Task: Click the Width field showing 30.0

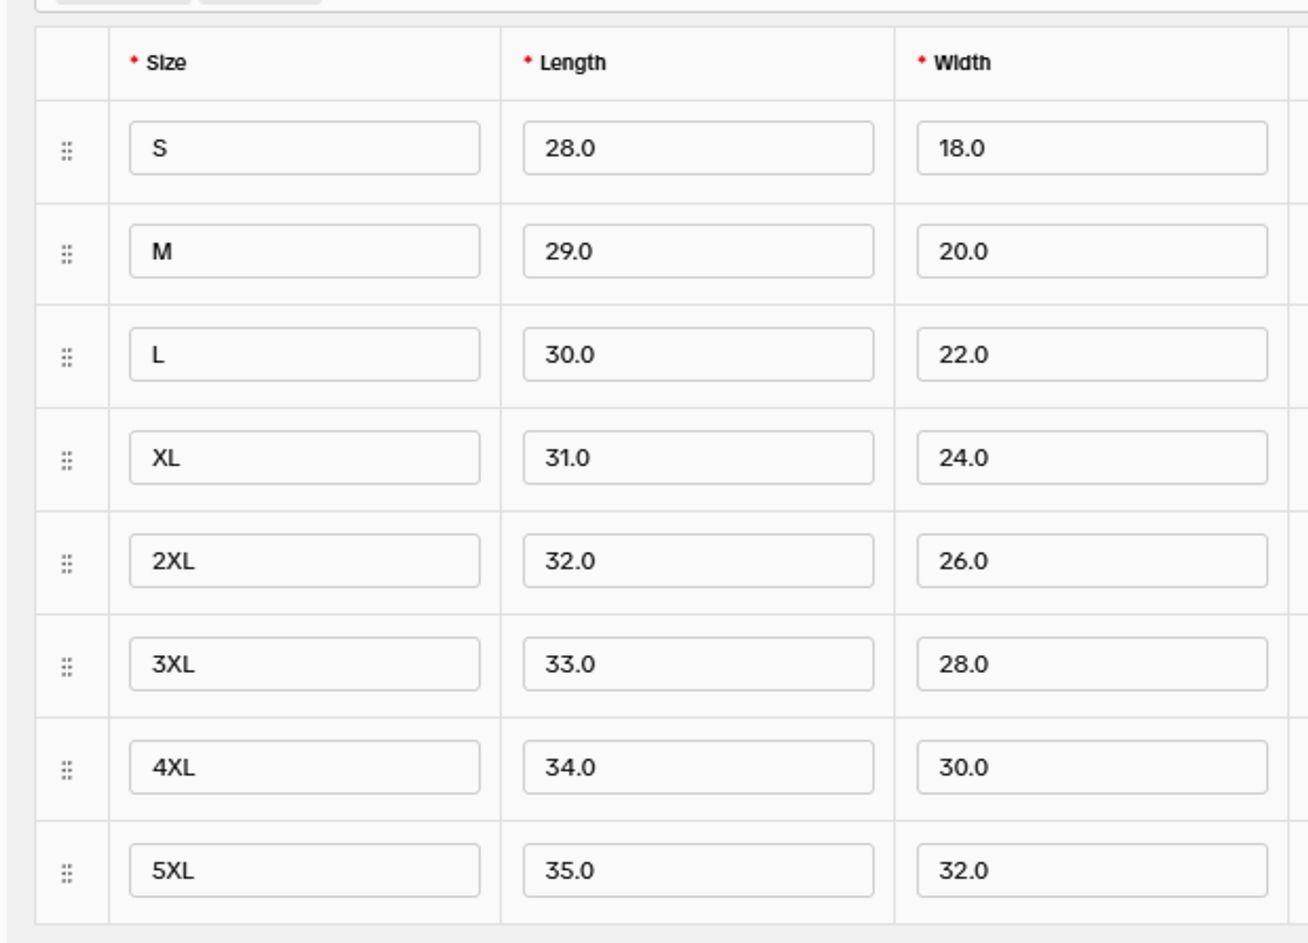Action: pos(1092,767)
